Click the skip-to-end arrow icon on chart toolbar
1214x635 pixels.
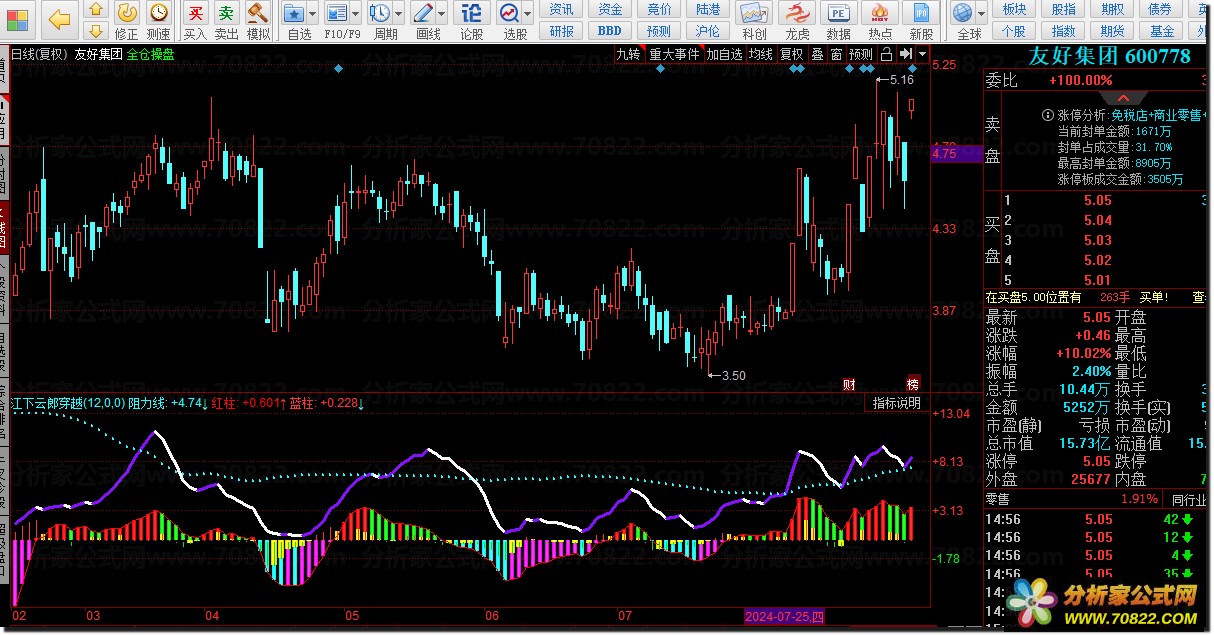coord(905,54)
